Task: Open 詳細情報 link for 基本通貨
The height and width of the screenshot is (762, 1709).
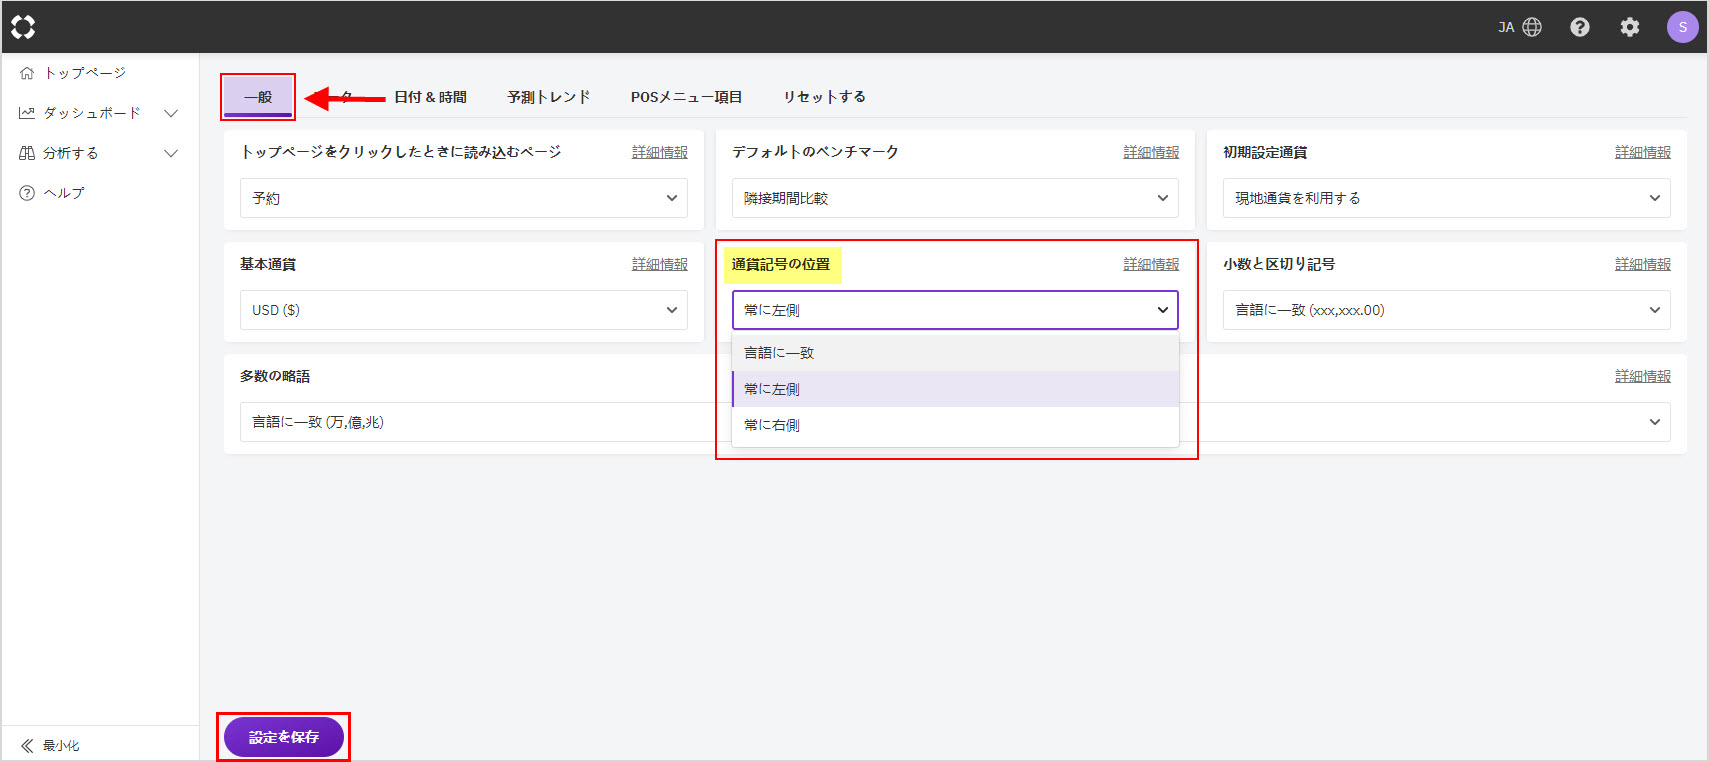Action: point(660,264)
